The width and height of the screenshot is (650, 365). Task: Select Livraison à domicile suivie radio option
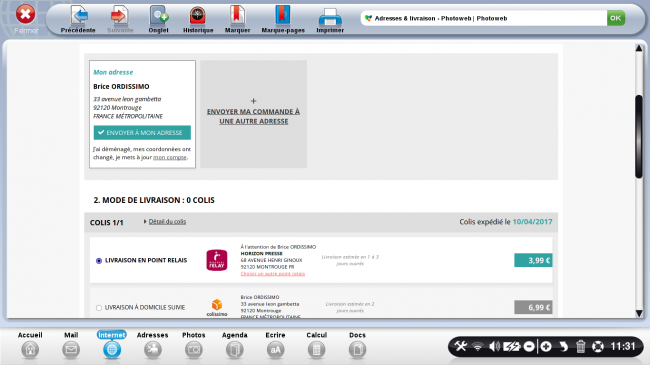pyautogui.click(x=99, y=308)
